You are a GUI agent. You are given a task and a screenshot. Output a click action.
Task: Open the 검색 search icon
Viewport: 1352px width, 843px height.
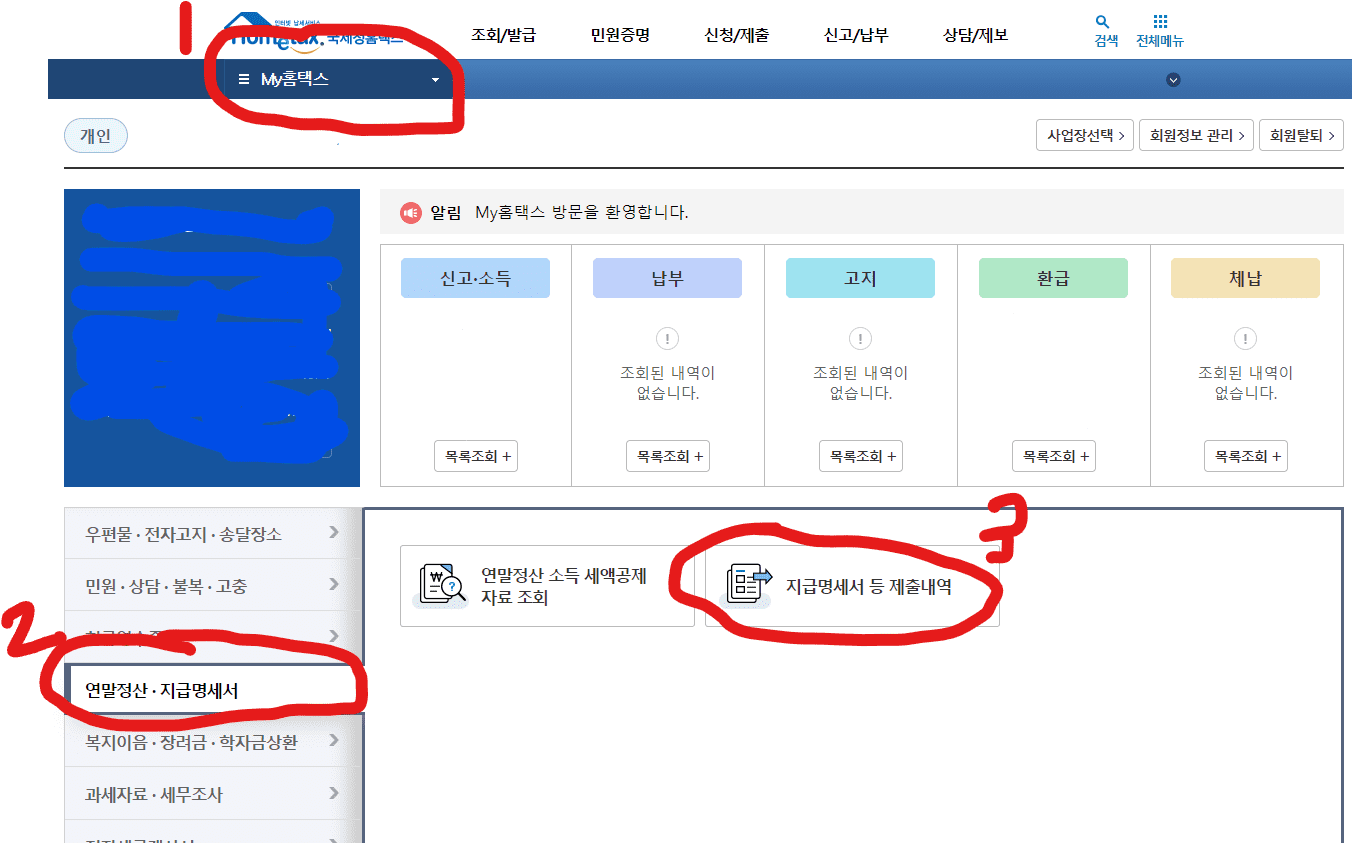pyautogui.click(x=1102, y=22)
